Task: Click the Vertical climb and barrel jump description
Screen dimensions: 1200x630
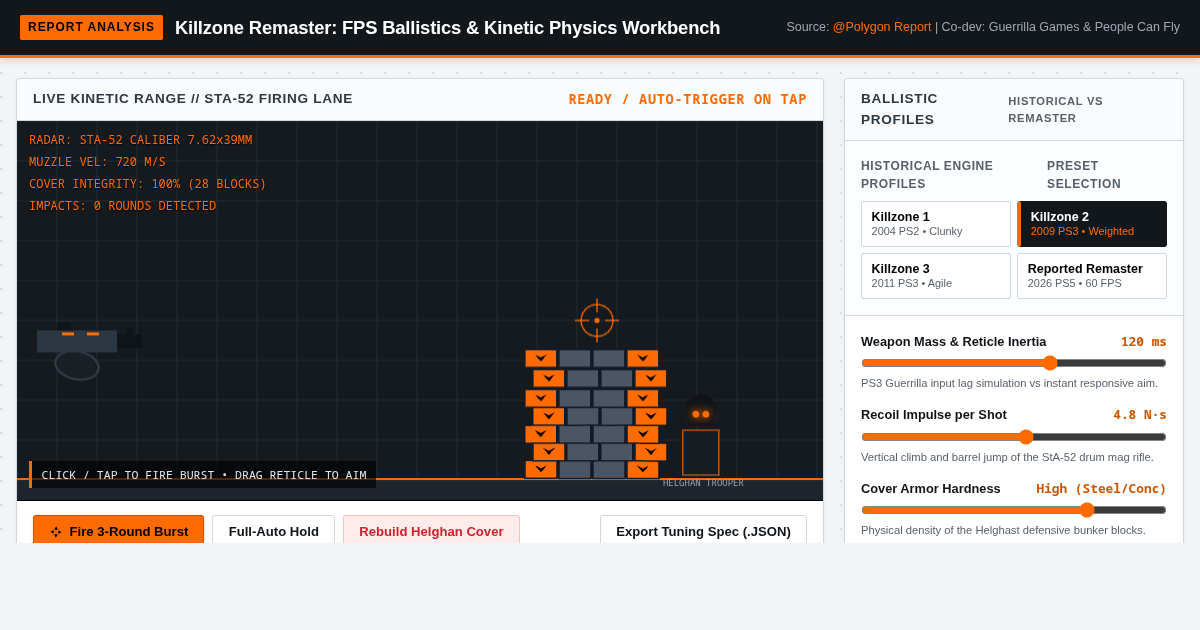Action: (x=1007, y=457)
